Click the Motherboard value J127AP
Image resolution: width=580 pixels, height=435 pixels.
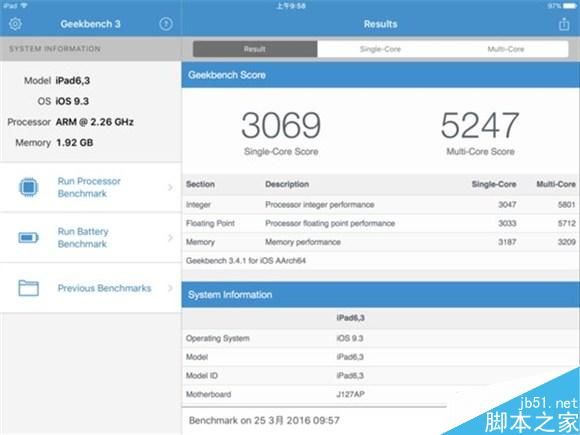coord(350,394)
